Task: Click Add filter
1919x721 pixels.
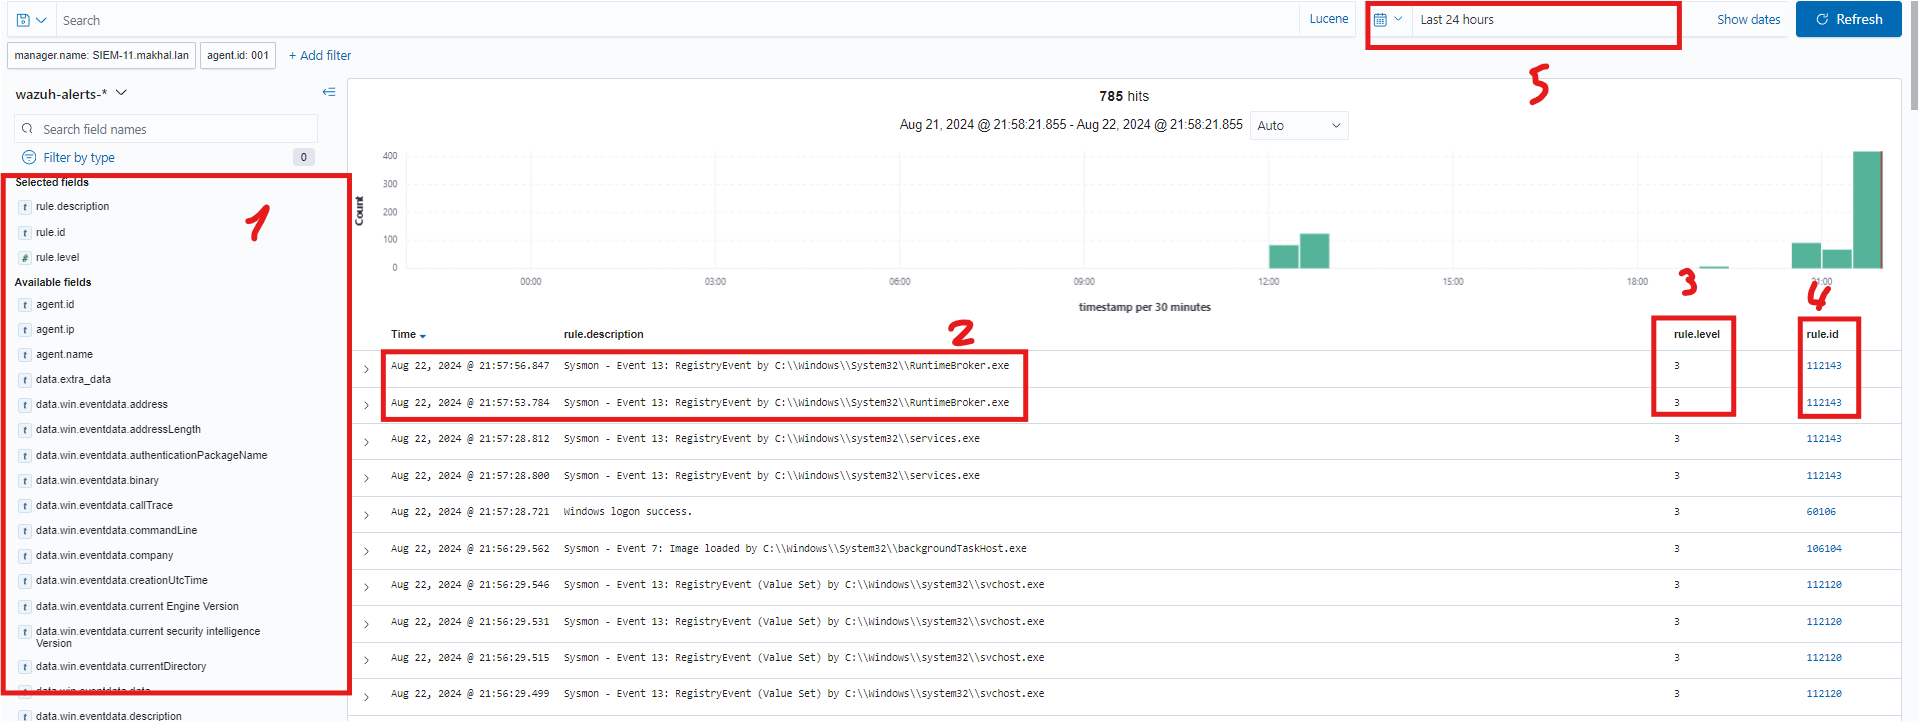Action: pos(320,56)
